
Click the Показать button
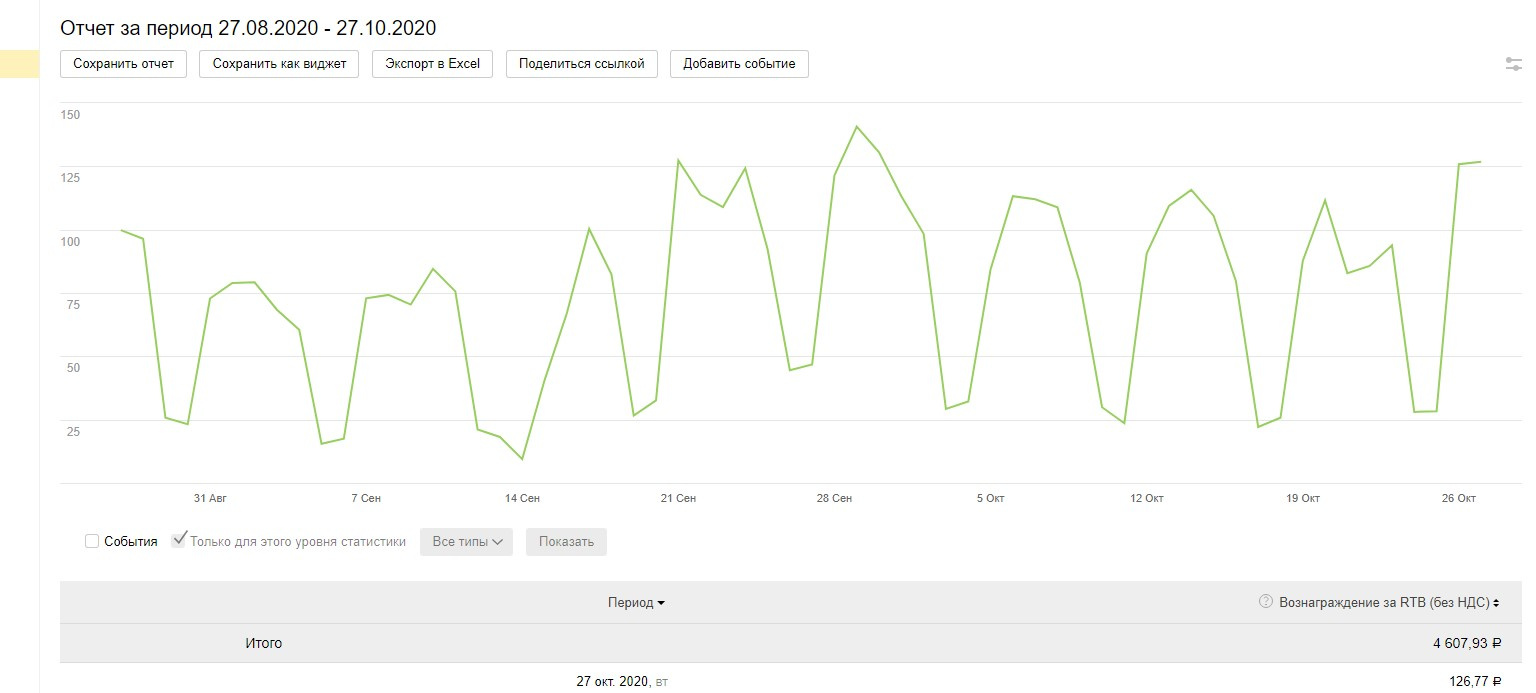point(566,542)
